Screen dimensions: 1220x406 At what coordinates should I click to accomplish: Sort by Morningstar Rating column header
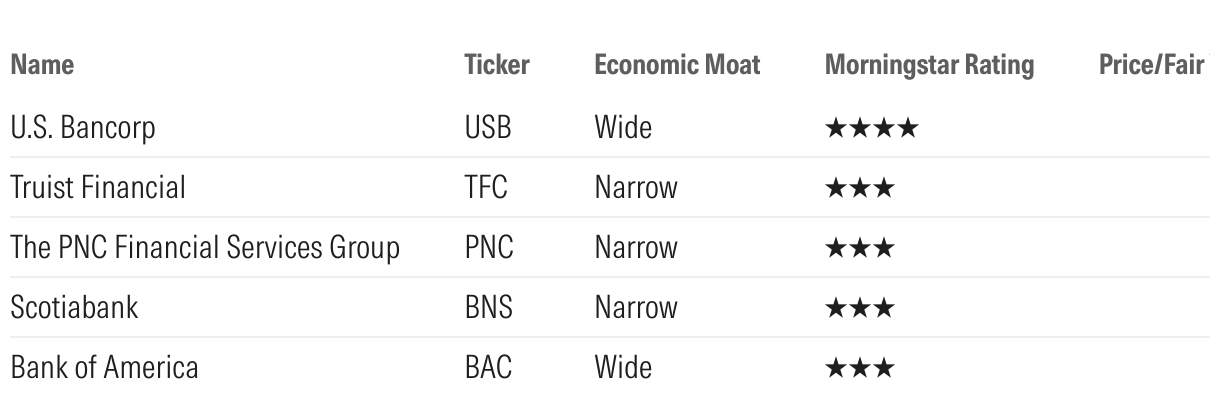929,66
